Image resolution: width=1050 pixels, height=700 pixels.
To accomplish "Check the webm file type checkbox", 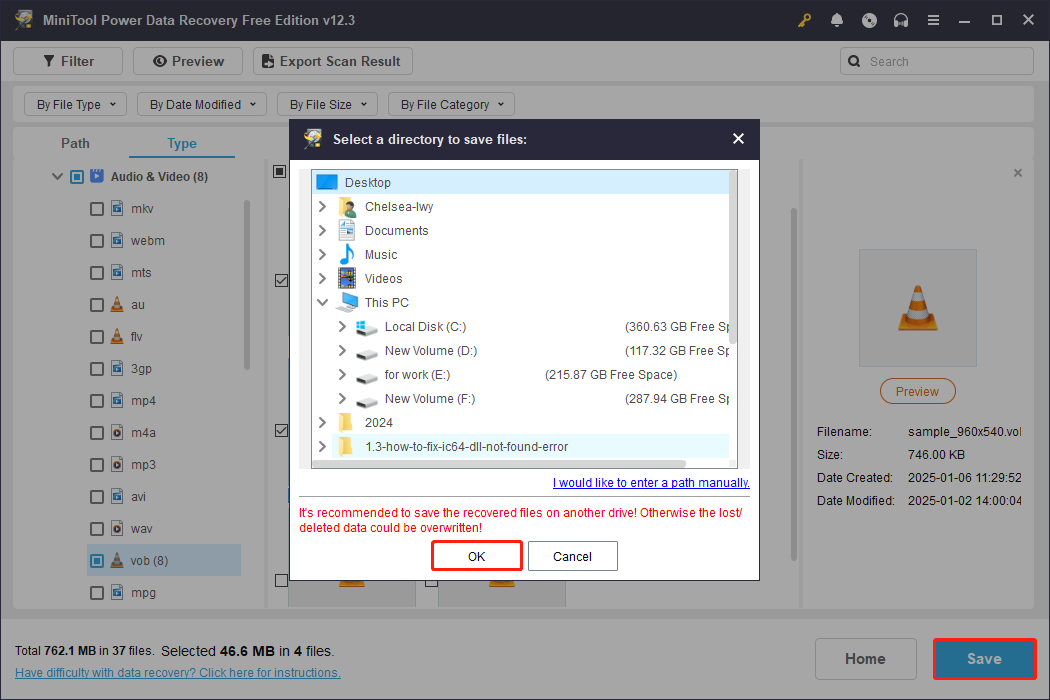I will (97, 240).
